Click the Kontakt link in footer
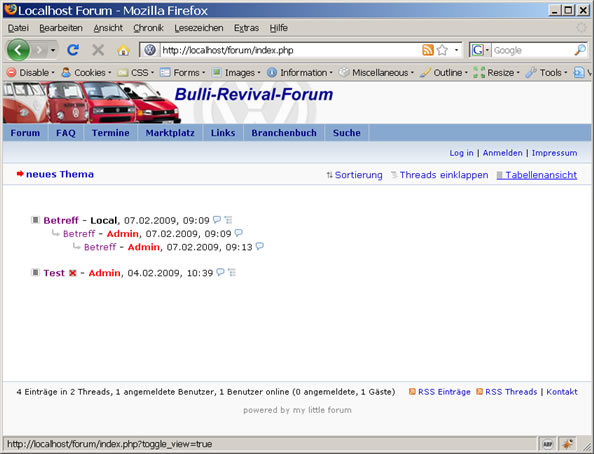Viewport: 594px width, 454px height. pos(562,391)
